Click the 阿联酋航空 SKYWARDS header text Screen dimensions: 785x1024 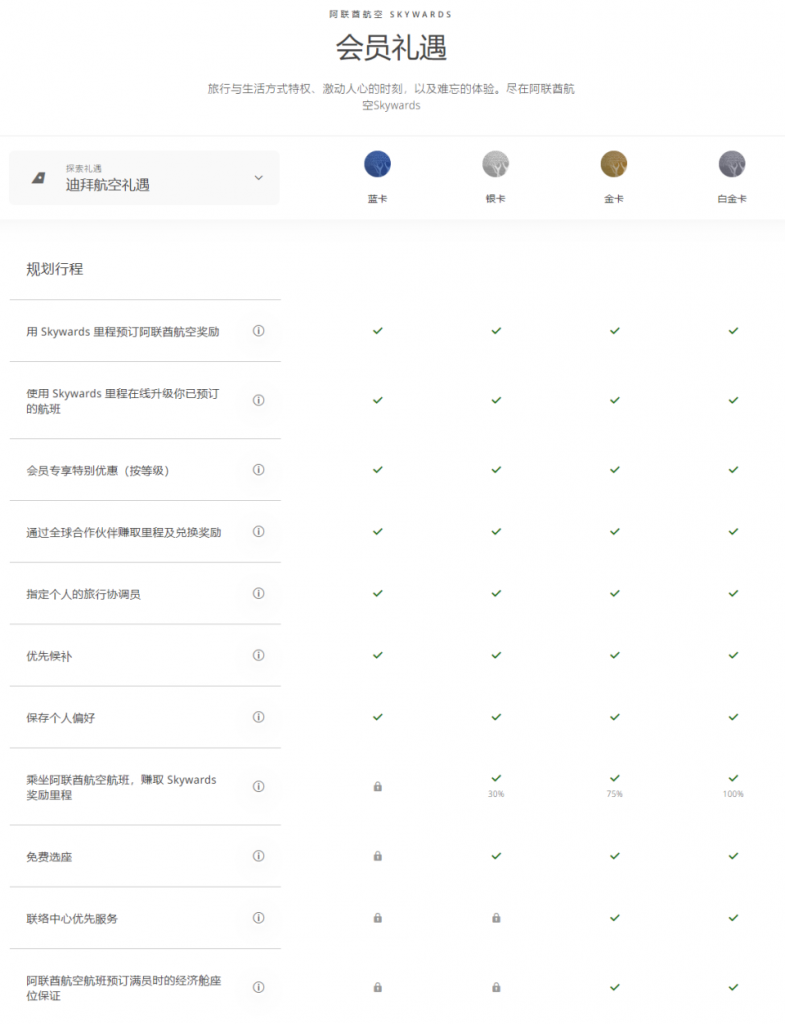(391, 14)
